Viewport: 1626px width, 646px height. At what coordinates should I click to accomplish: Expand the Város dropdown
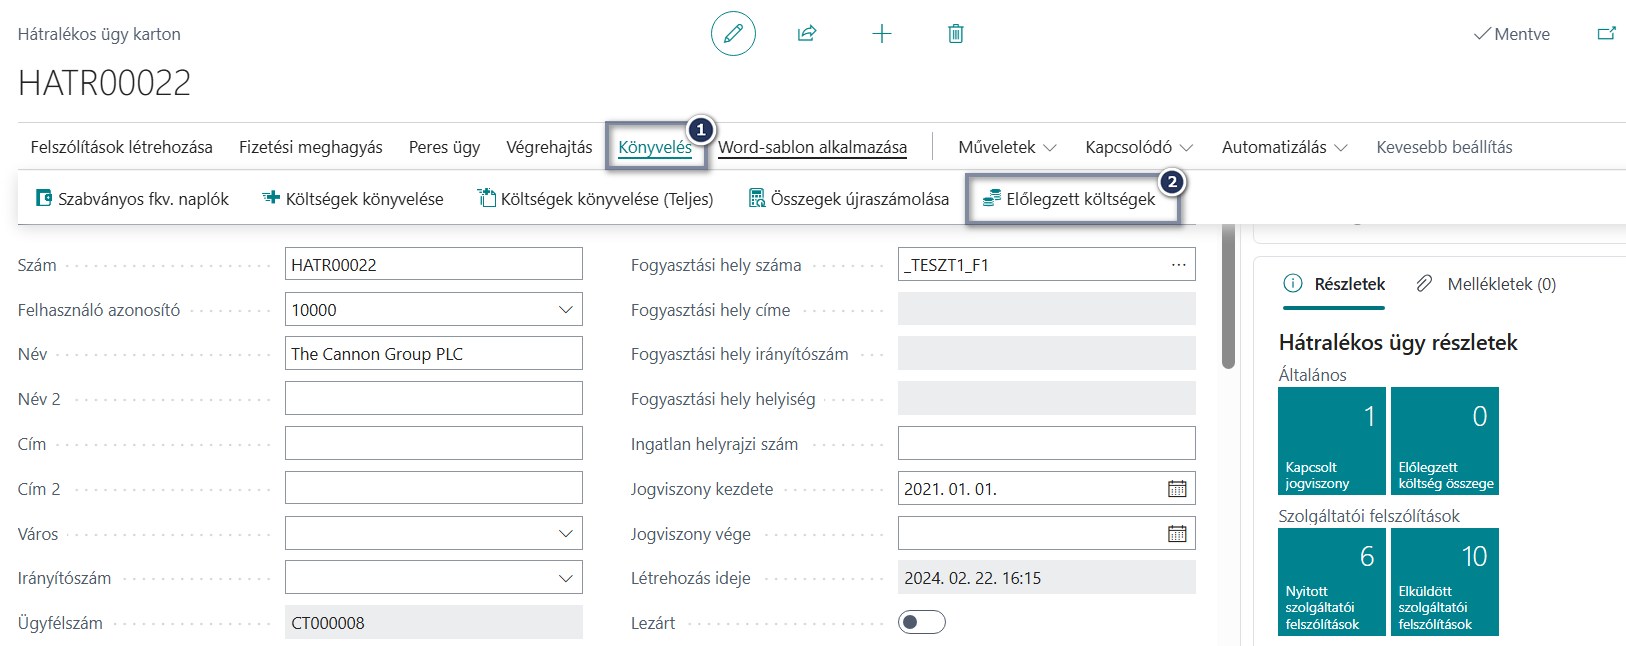coord(566,534)
